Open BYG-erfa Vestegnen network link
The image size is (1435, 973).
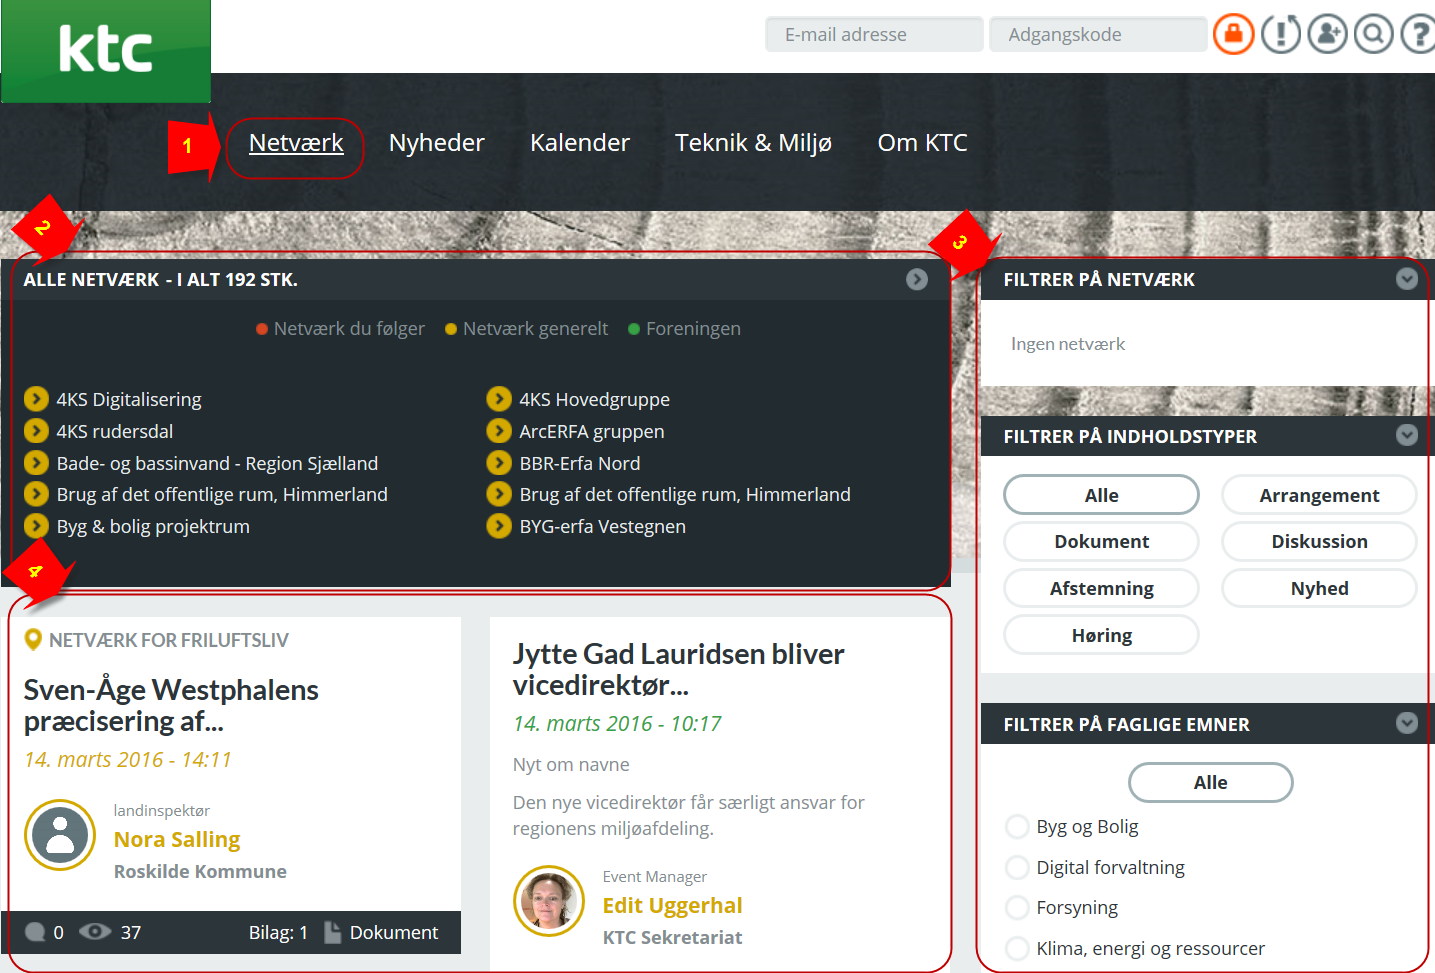pos(603,526)
